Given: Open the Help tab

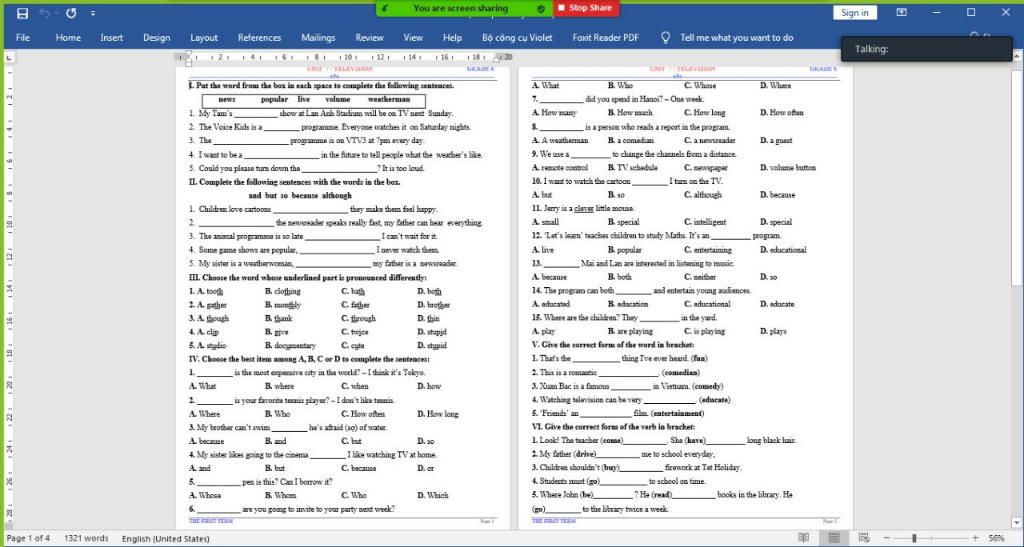Looking at the screenshot, I should pyautogui.click(x=452, y=38).
